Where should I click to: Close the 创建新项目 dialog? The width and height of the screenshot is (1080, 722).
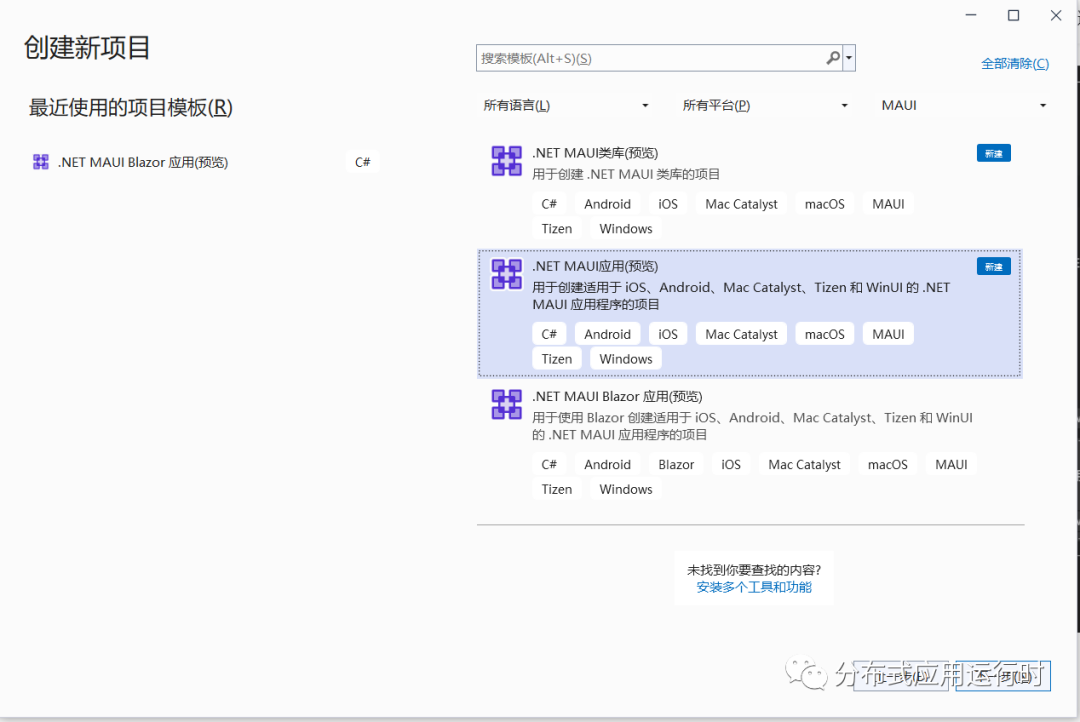pos(1056,15)
